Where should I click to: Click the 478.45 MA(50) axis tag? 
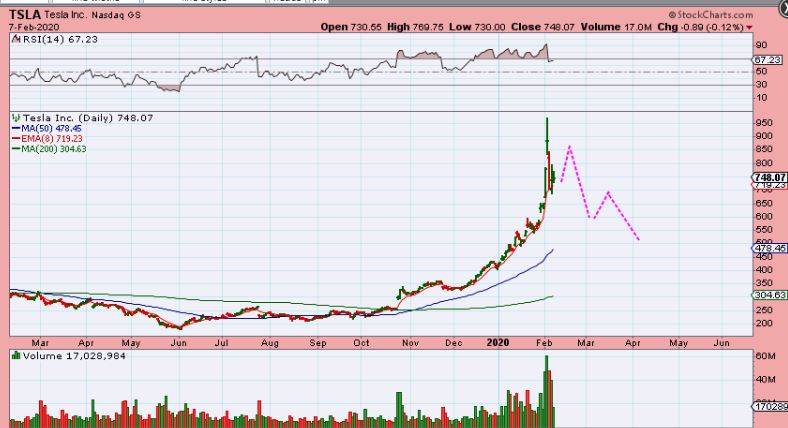[x=770, y=248]
